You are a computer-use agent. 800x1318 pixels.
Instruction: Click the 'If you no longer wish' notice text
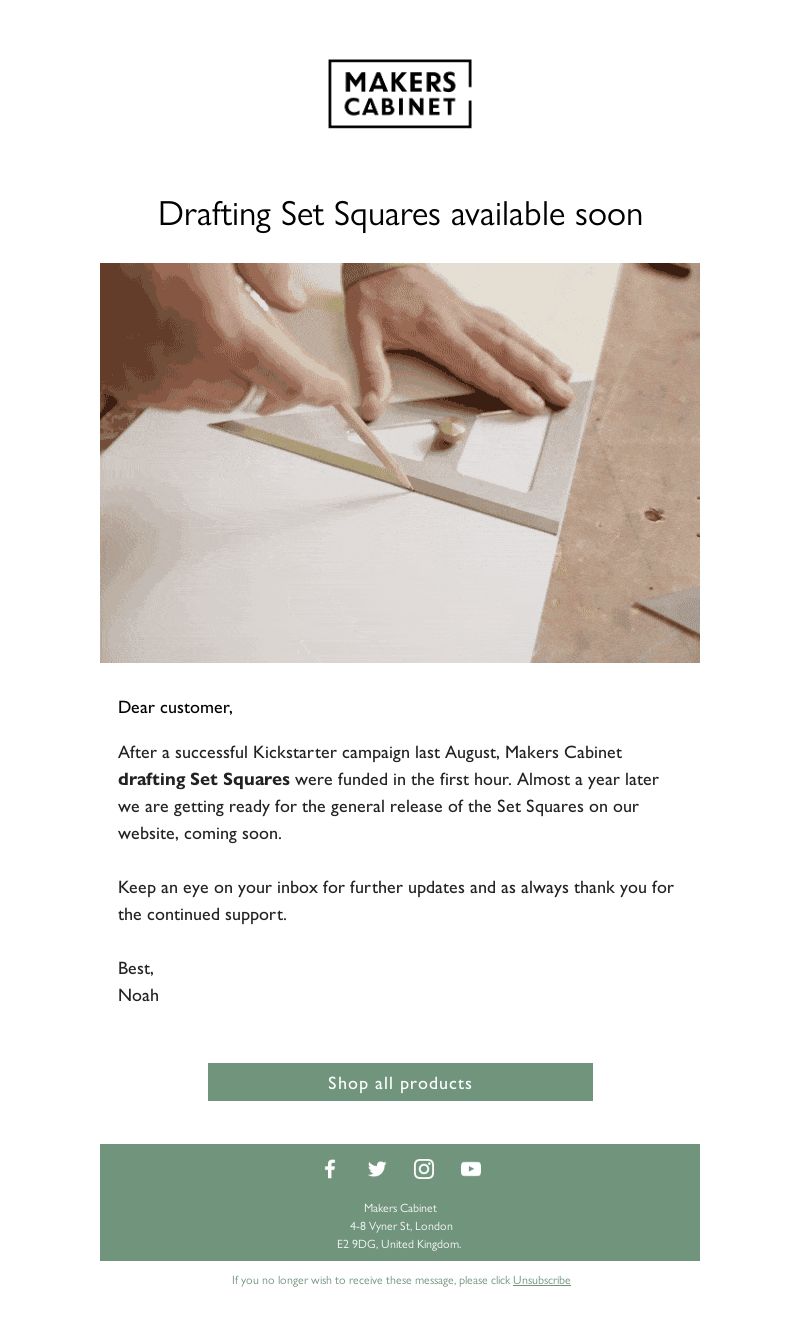point(371,1280)
